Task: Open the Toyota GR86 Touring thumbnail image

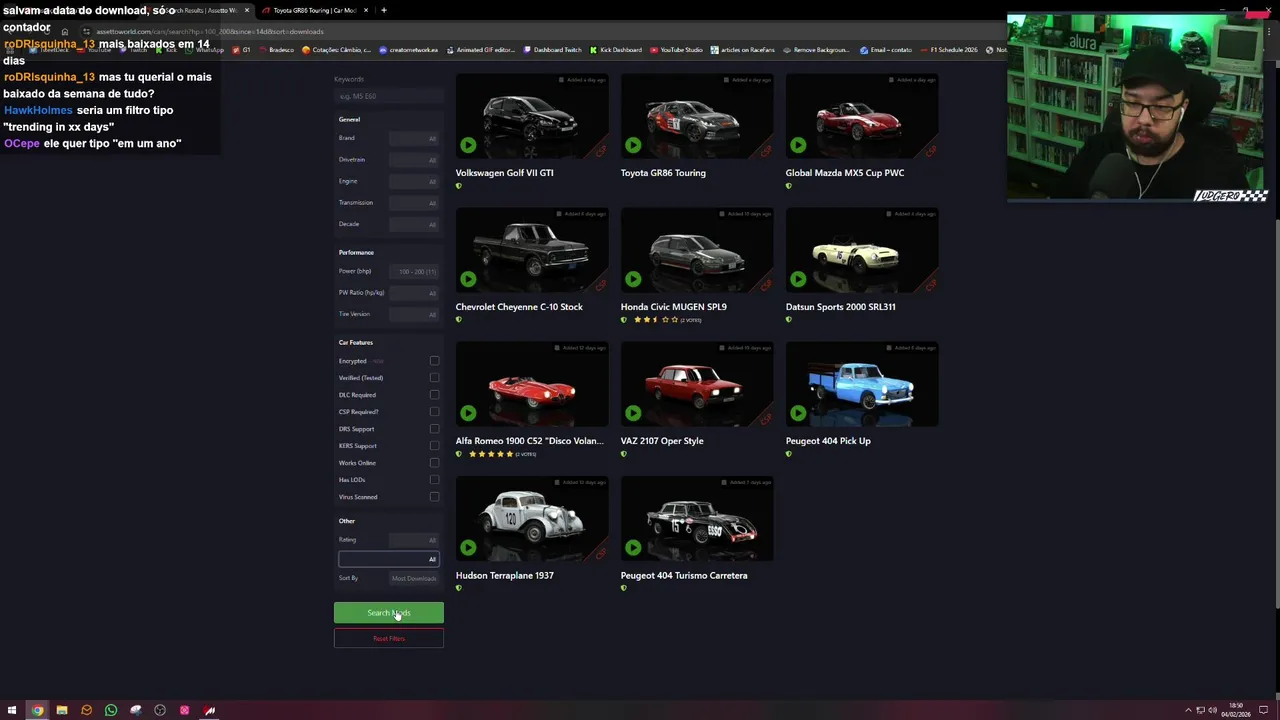Action: click(697, 117)
